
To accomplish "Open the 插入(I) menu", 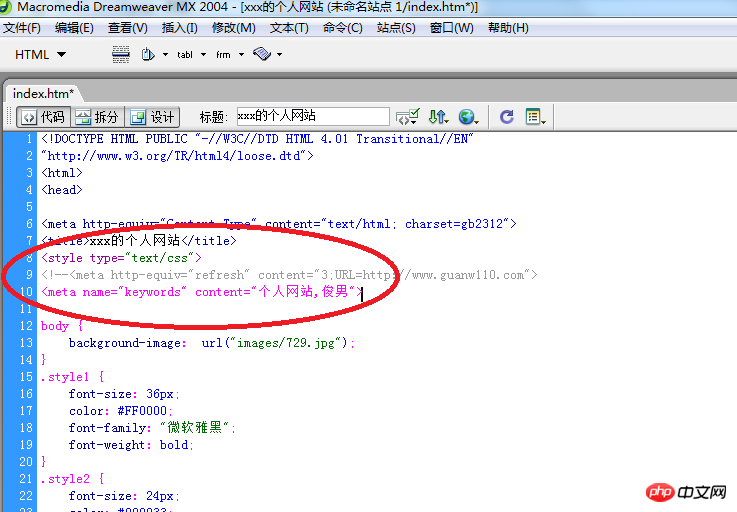I will coord(179,28).
